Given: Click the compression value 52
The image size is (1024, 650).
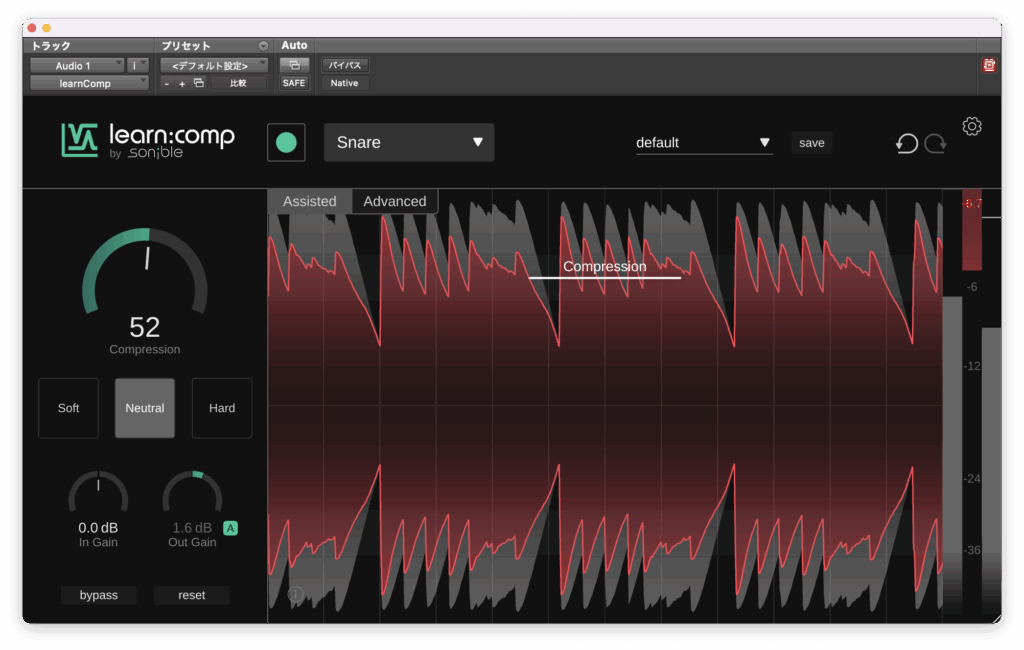Looking at the screenshot, I should coord(145,327).
